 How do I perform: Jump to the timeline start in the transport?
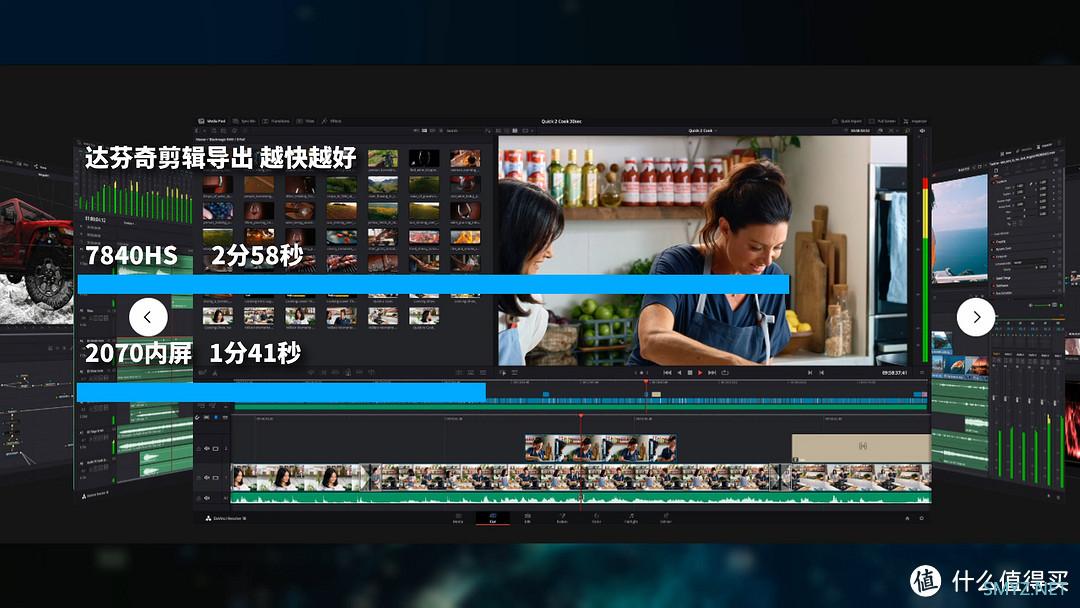click(x=667, y=373)
